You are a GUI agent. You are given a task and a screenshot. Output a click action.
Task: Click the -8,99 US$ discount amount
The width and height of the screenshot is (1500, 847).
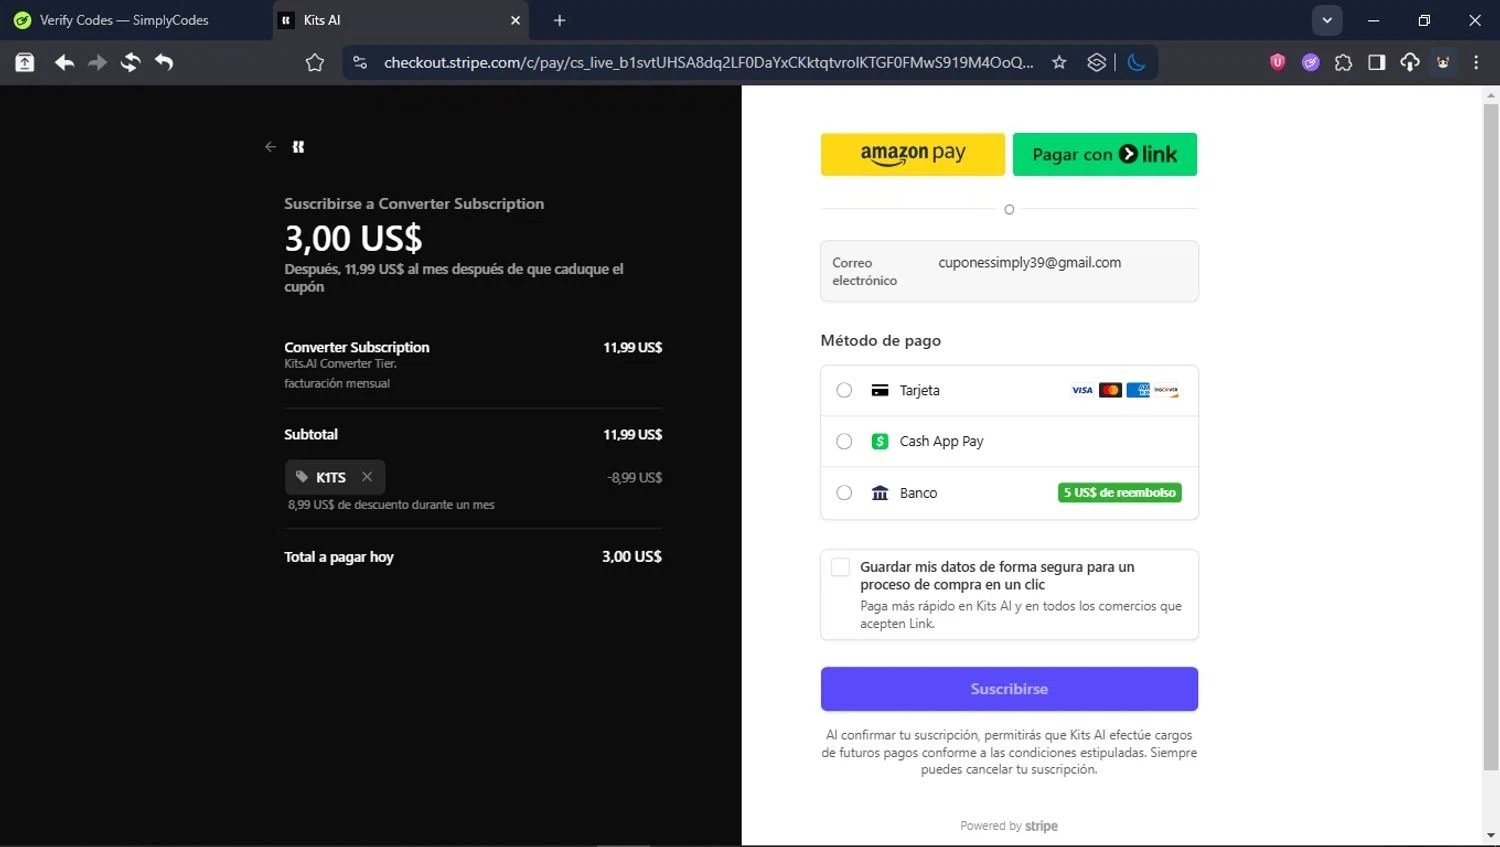(x=634, y=478)
